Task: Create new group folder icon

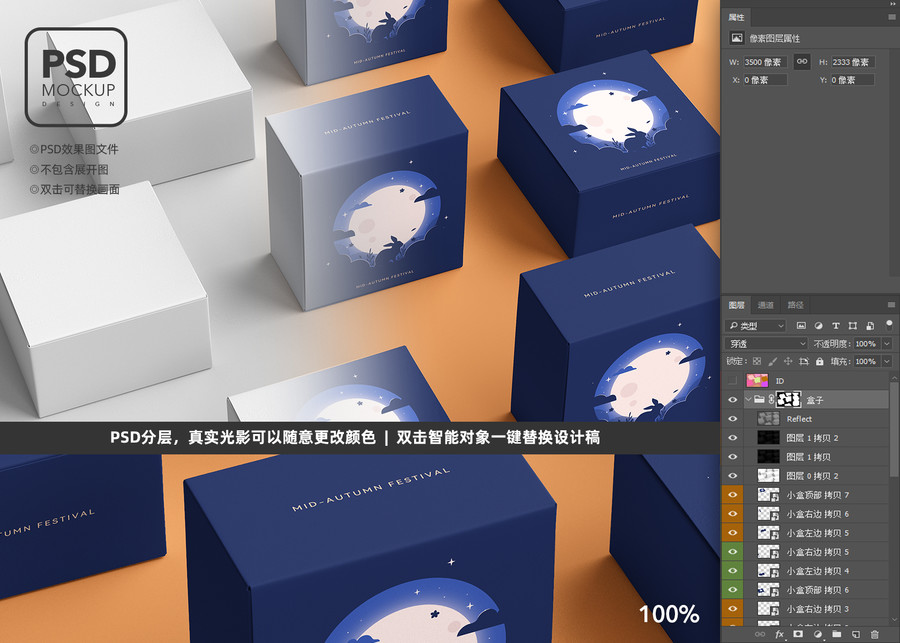Action: coord(836,634)
